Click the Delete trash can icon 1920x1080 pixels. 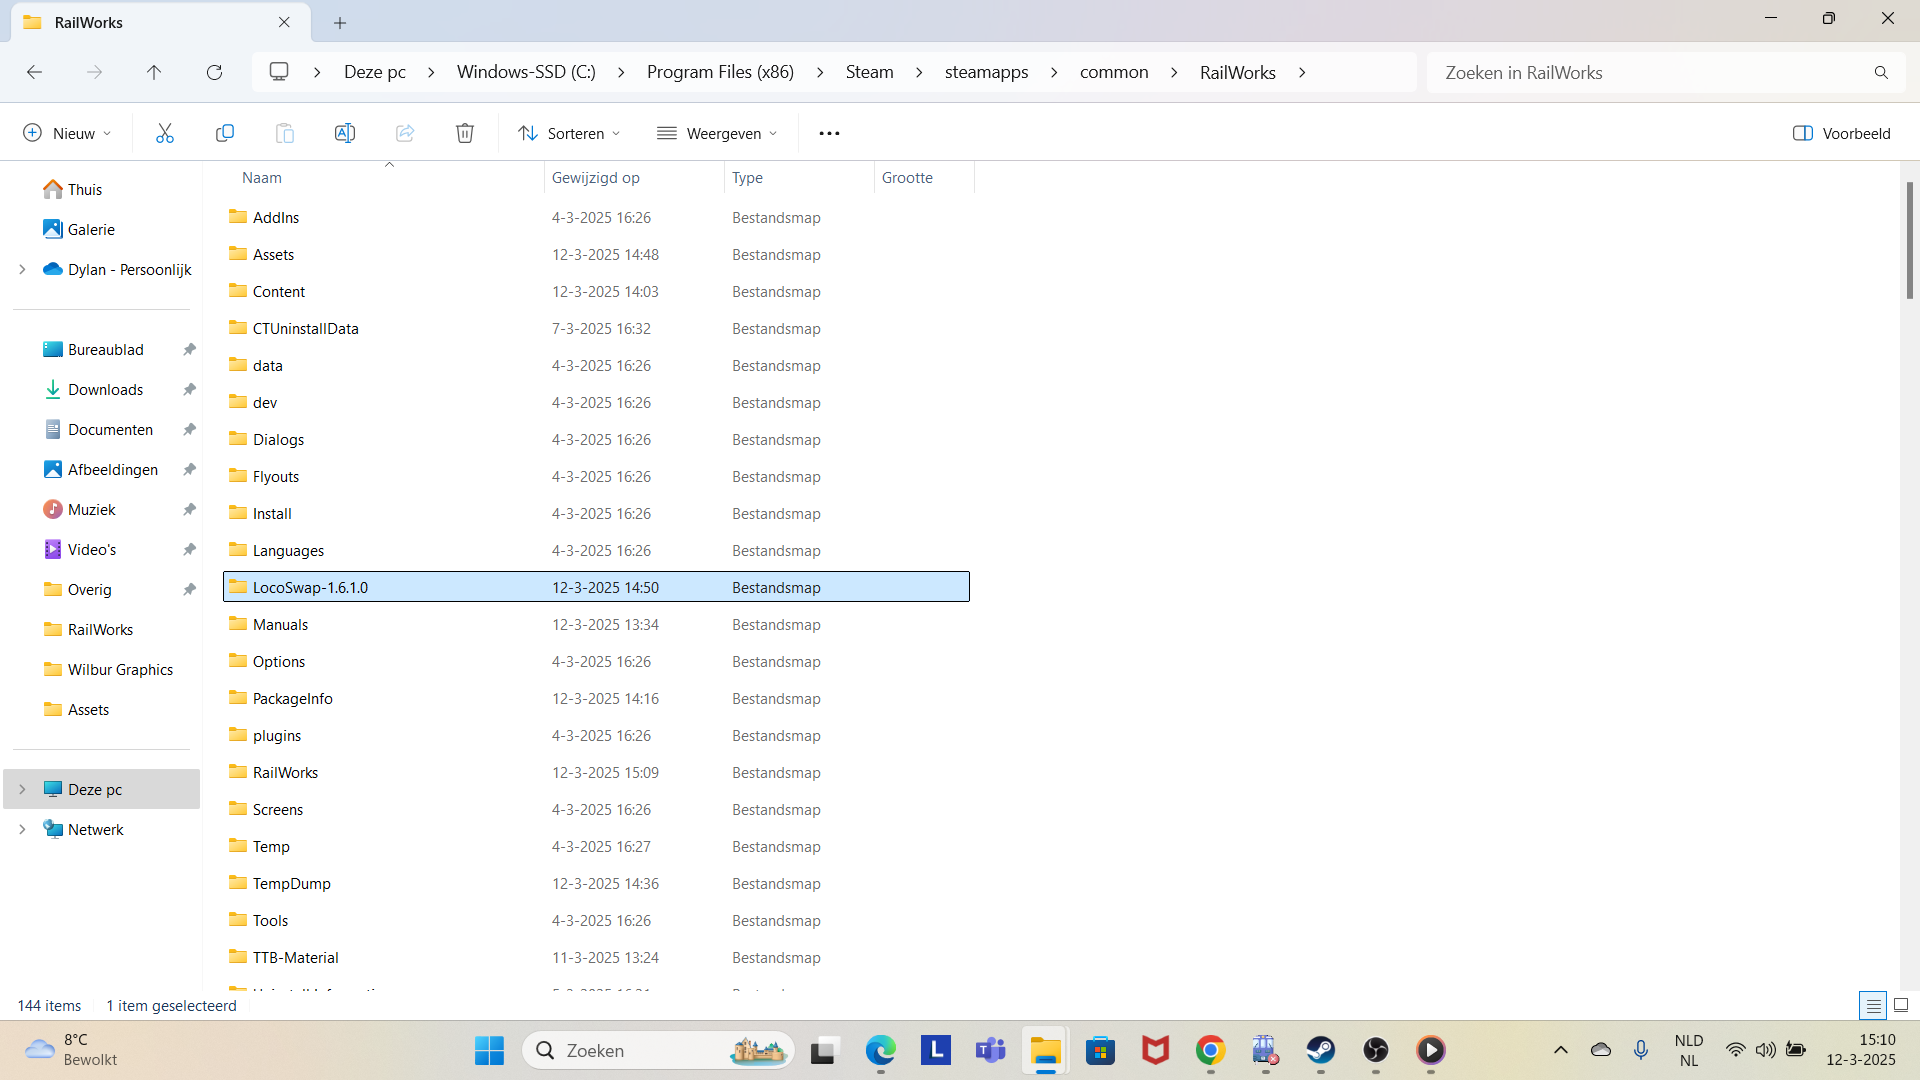(465, 133)
